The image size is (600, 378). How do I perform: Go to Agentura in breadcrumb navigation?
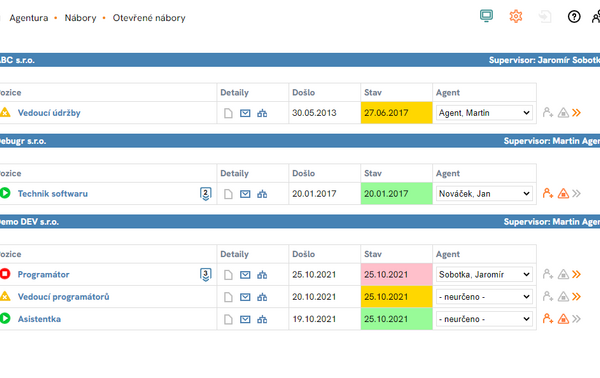29,18
